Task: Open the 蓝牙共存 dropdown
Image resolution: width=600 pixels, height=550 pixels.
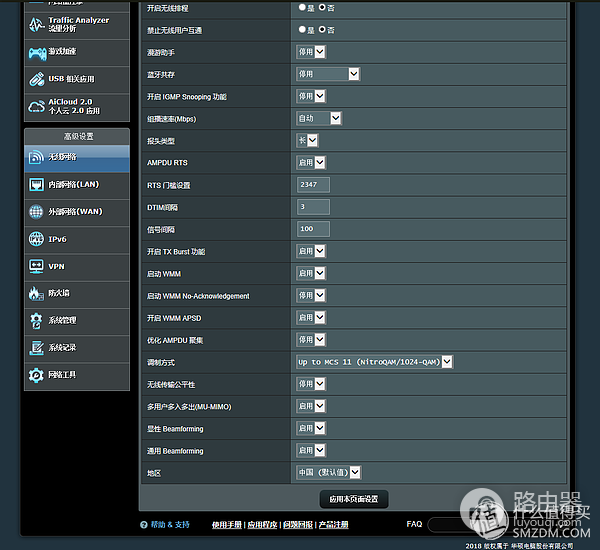Action: pos(327,74)
